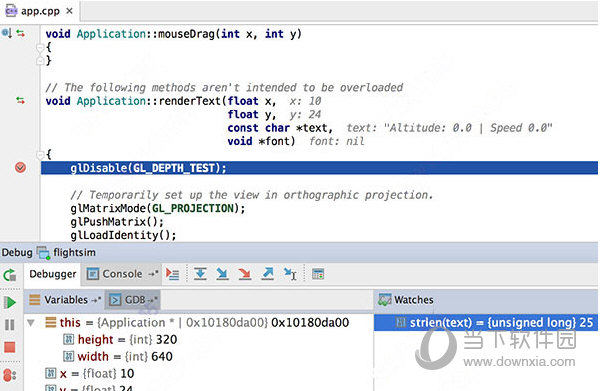Click the override gutter icon beside mouseDrag
This screenshot has height=391, width=600.
coord(7,33)
